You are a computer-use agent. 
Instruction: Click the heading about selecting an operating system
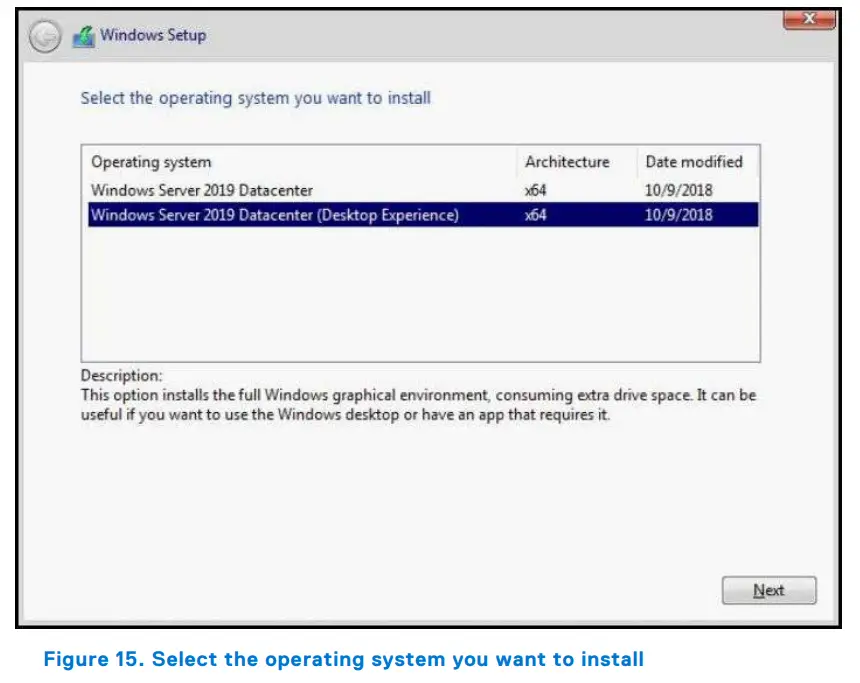point(255,98)
